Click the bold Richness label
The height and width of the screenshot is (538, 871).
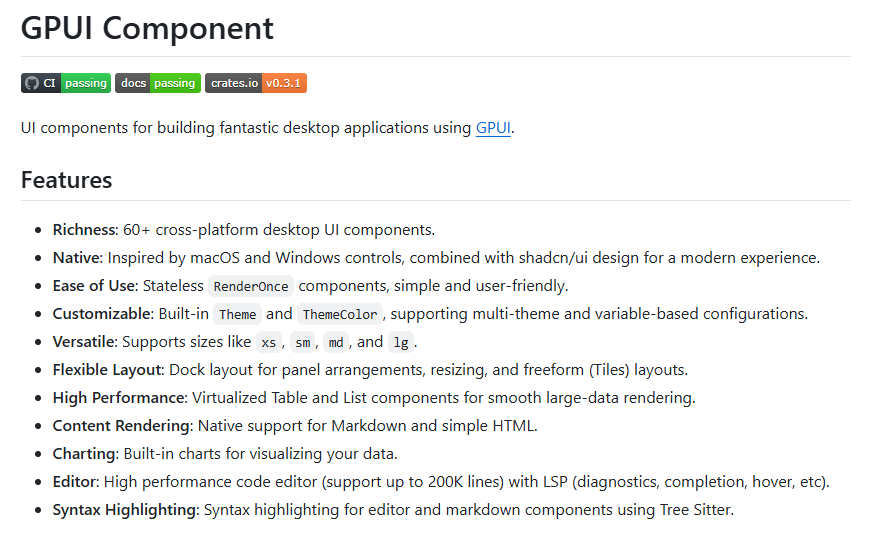[x=86, y=230]
